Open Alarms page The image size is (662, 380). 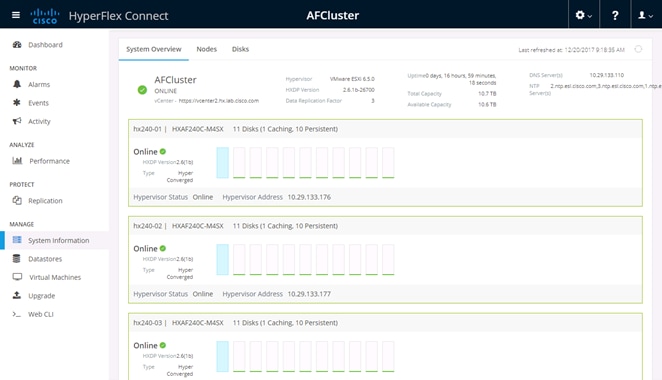point(39,84)
